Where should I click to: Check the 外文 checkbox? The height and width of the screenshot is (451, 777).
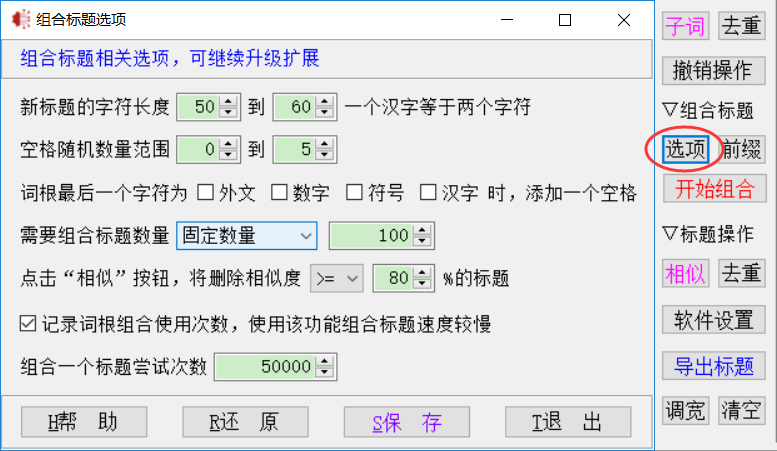tap(206, 192)
